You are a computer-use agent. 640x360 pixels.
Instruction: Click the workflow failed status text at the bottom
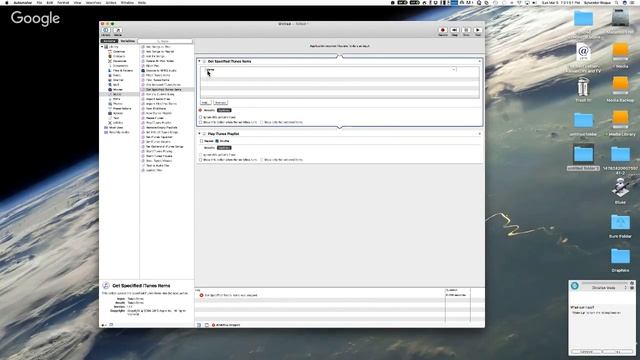click(228, 325)
